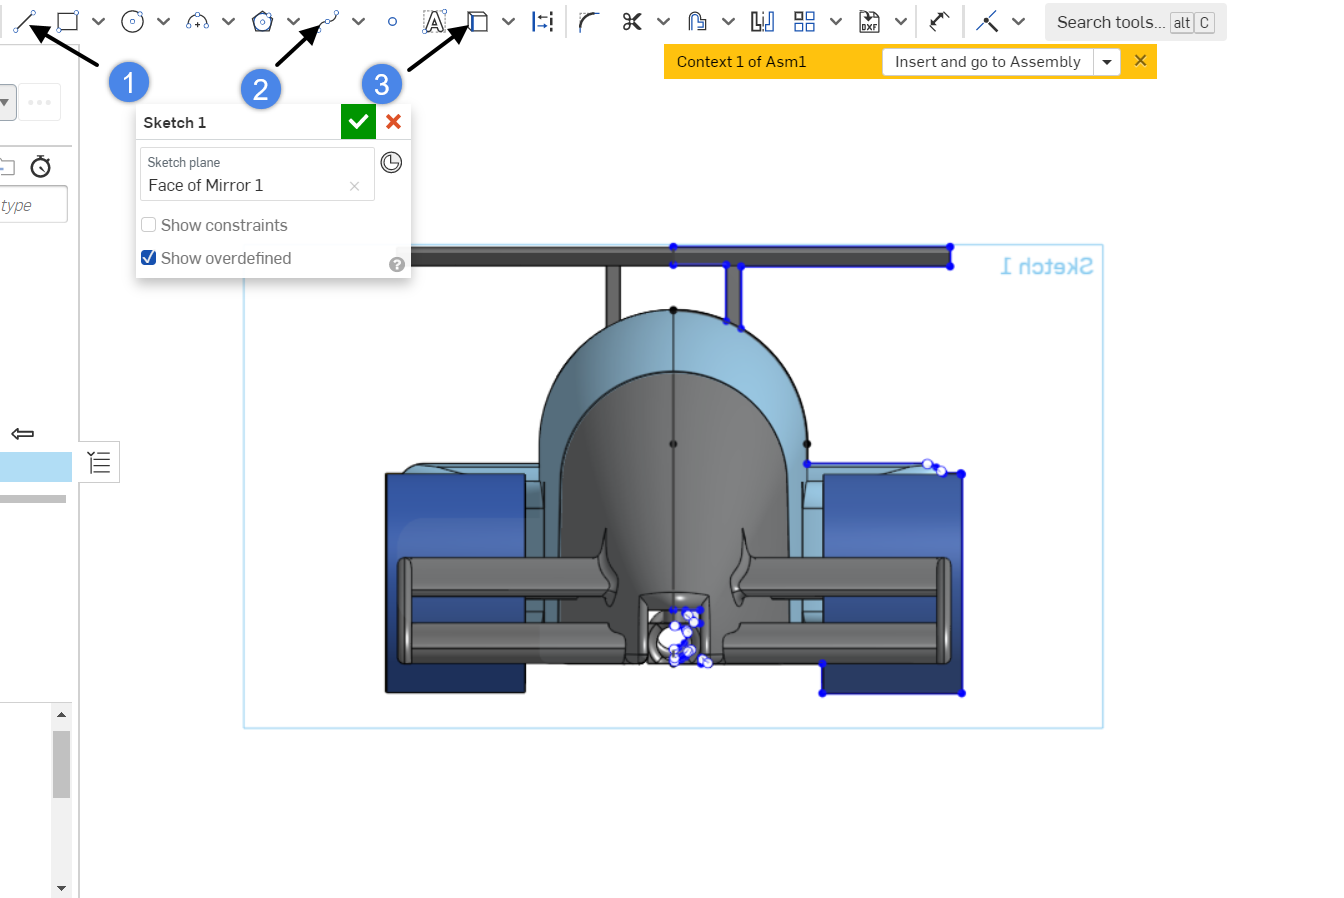The height and width of the screenshot is (898, 1344).
Task: Enable the Show constraints checkbox
Action: click(149, 225)
